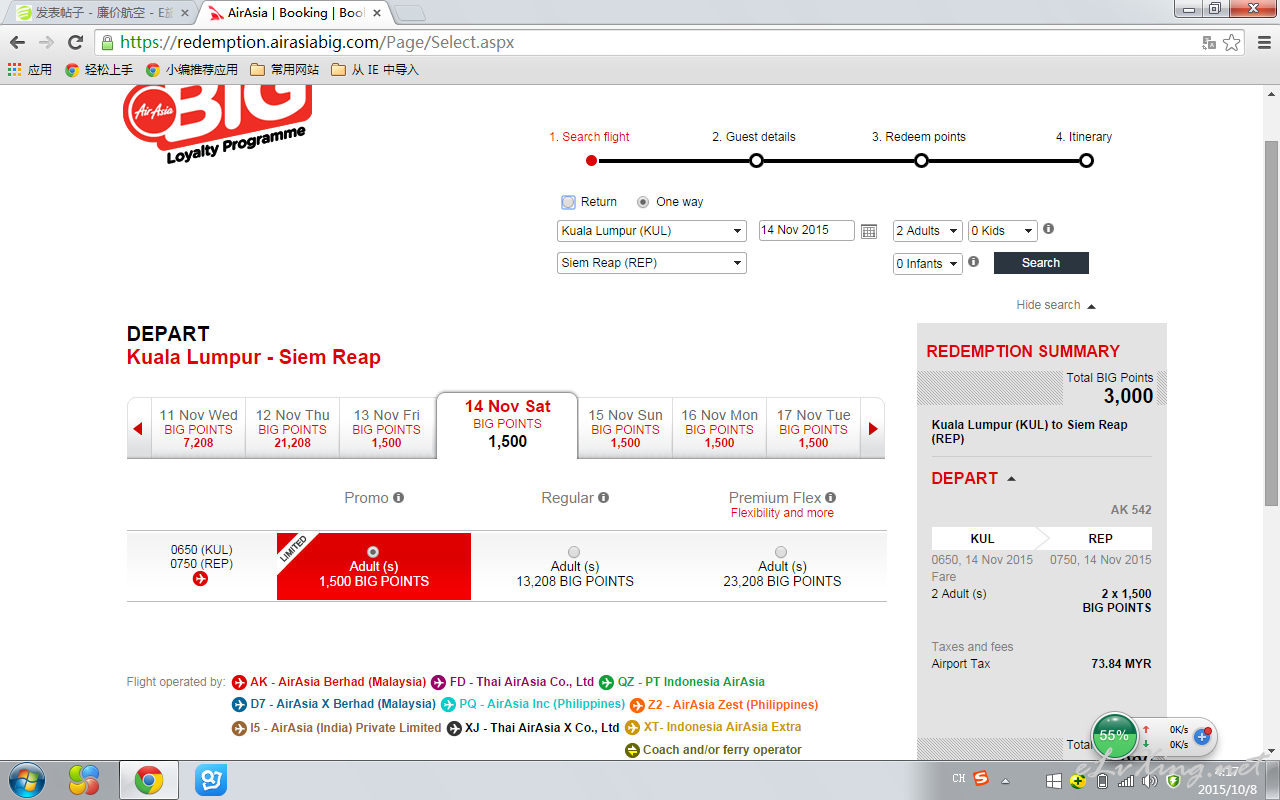The image size is (1280, 800).
Task: Click the AirAsia BIG Loyalty Programme logo
Action: (x=218, y=122)
